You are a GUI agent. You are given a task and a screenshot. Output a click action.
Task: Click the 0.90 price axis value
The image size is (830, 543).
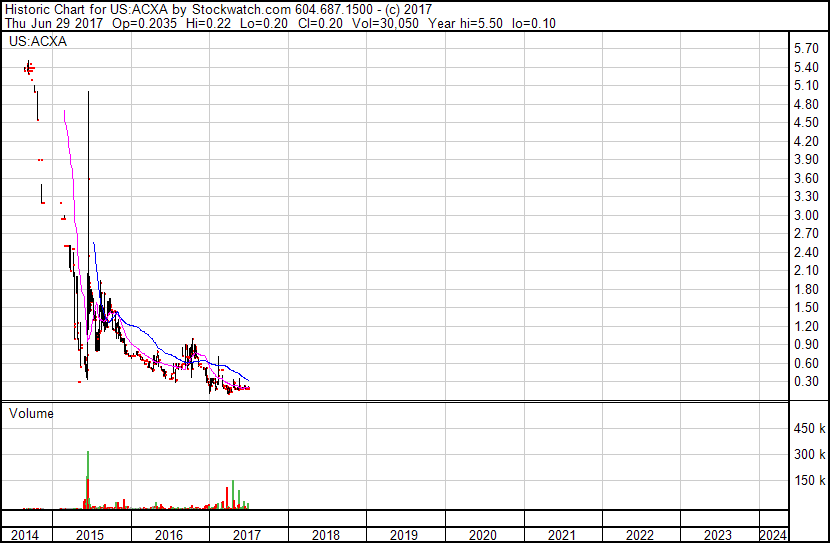pos(806,345)
